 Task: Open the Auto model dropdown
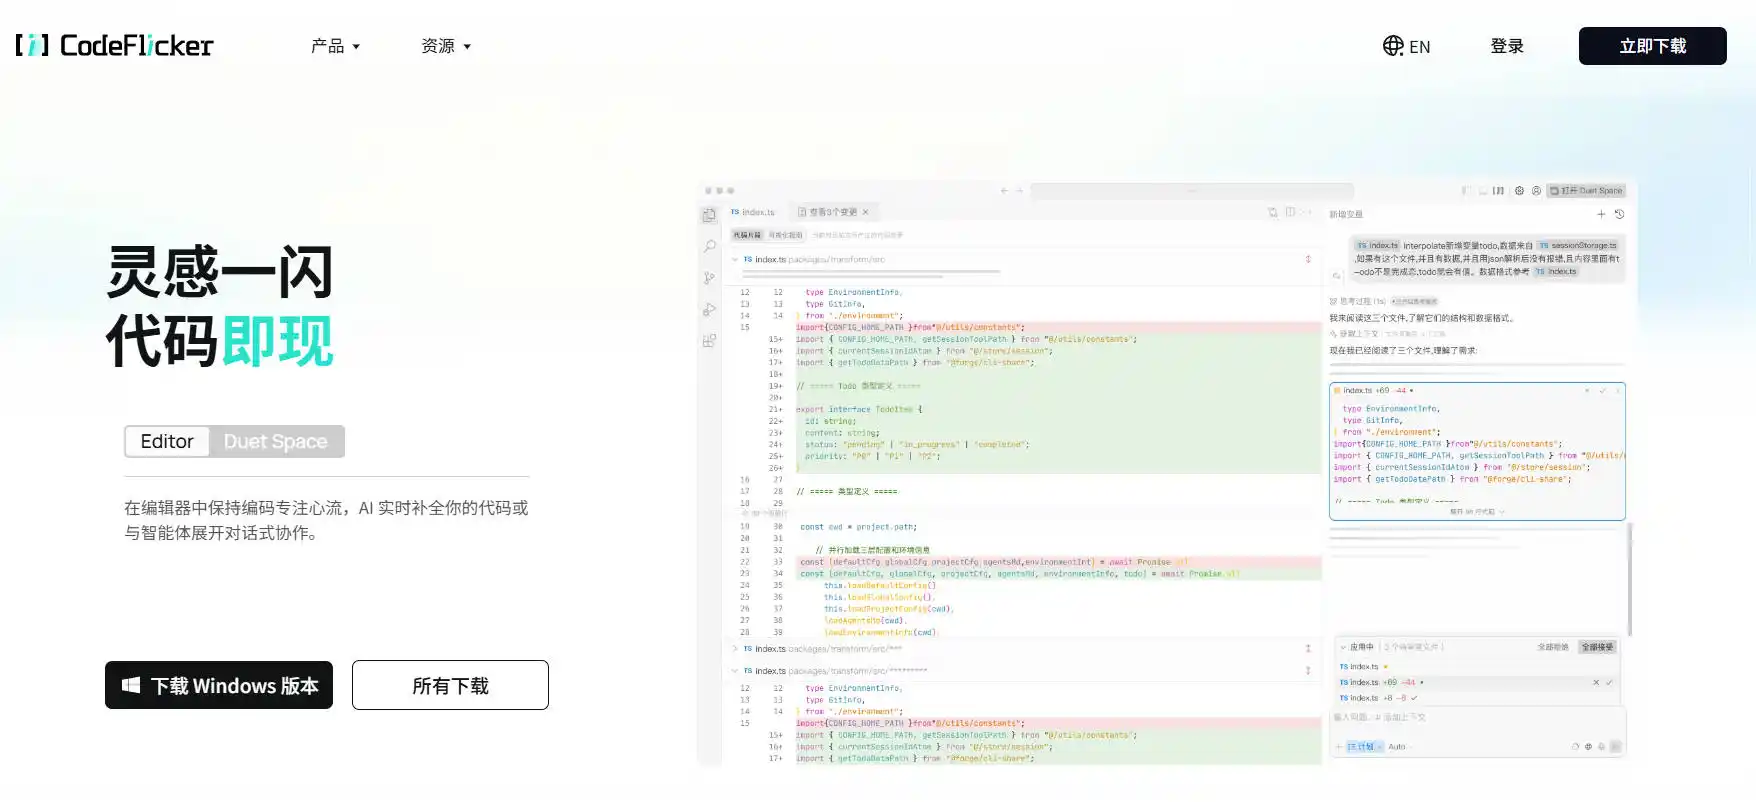(x=1400, y=746)
